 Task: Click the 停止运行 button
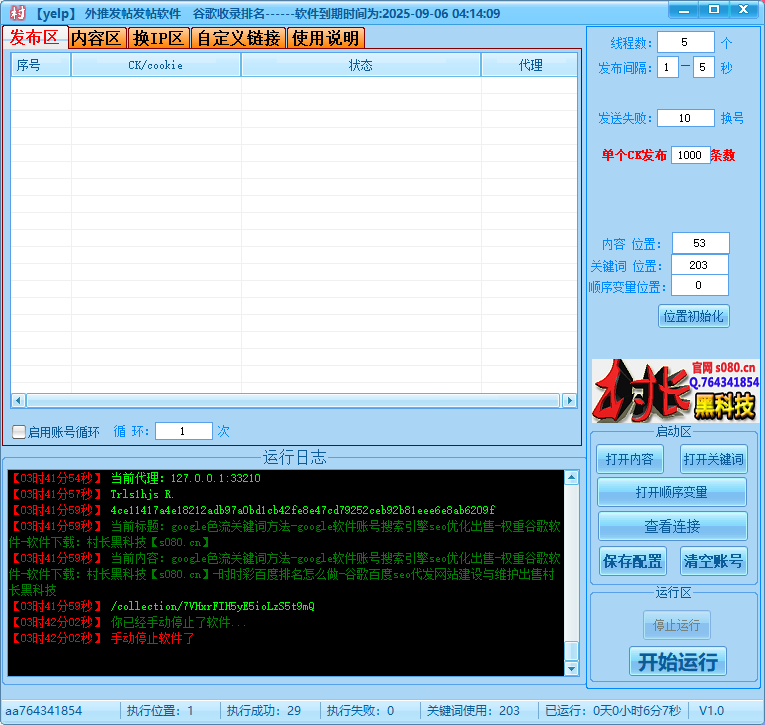[x=677, y=625]
